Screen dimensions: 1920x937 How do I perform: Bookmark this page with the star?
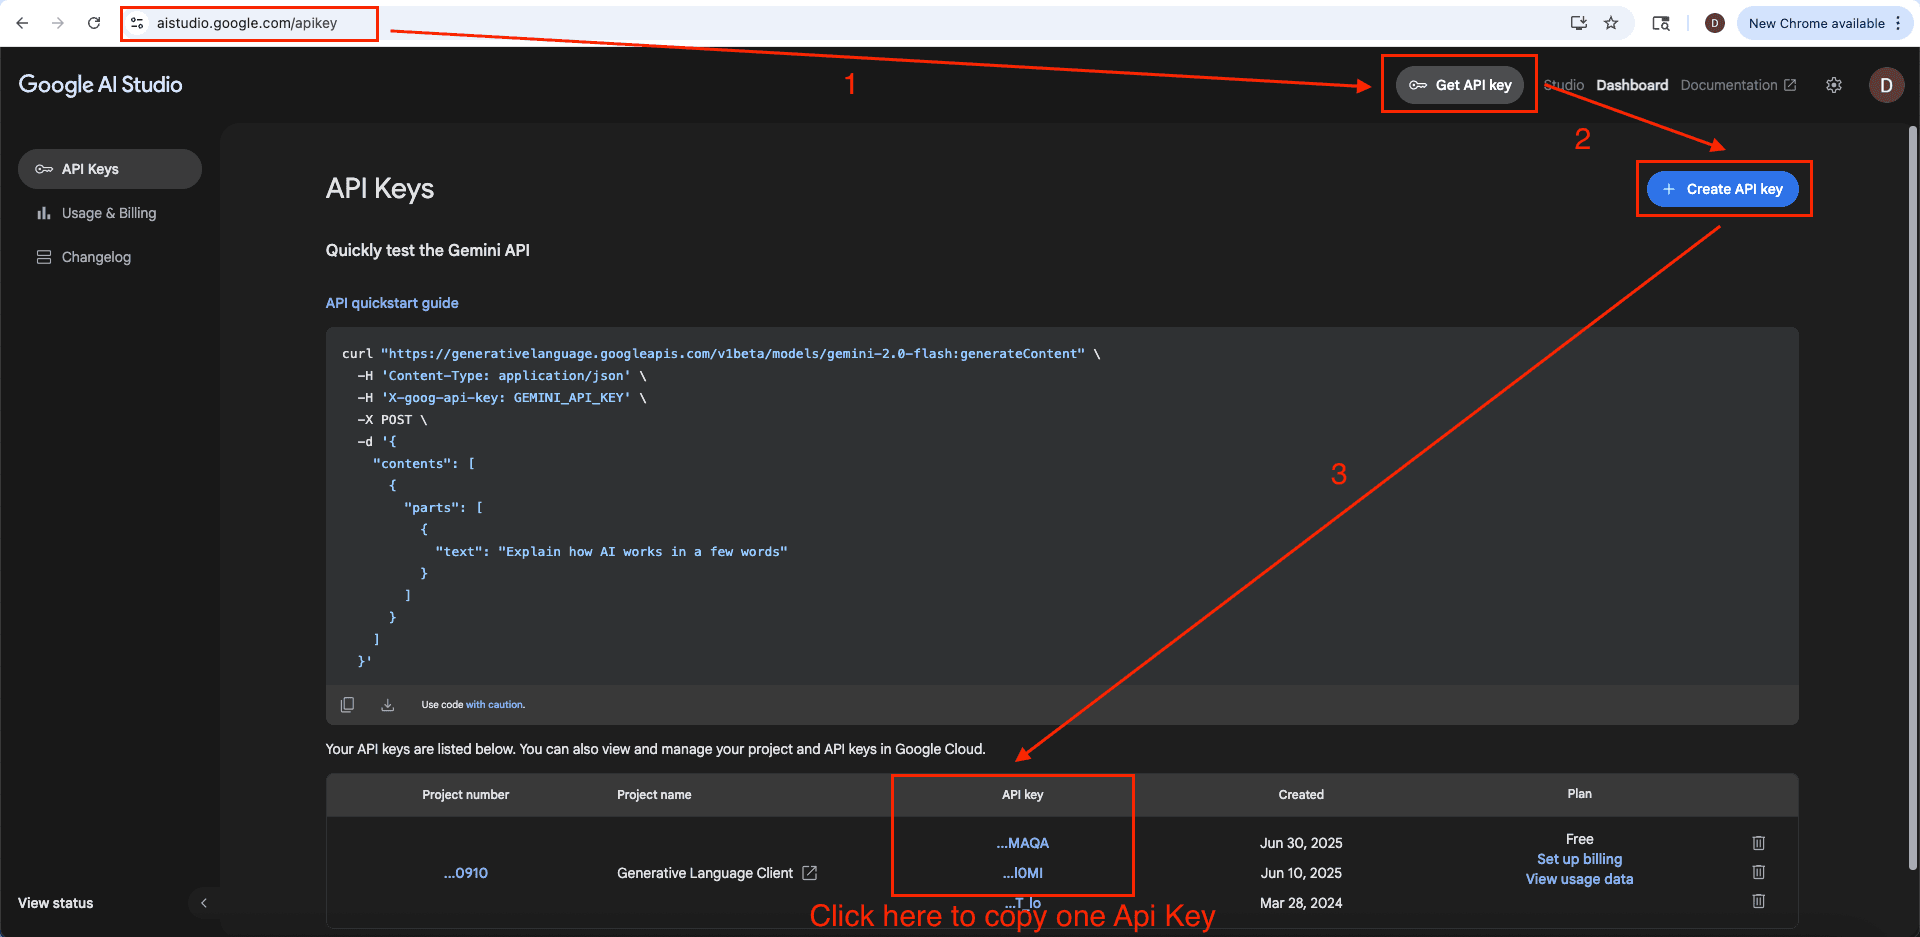coord(1612,22)
